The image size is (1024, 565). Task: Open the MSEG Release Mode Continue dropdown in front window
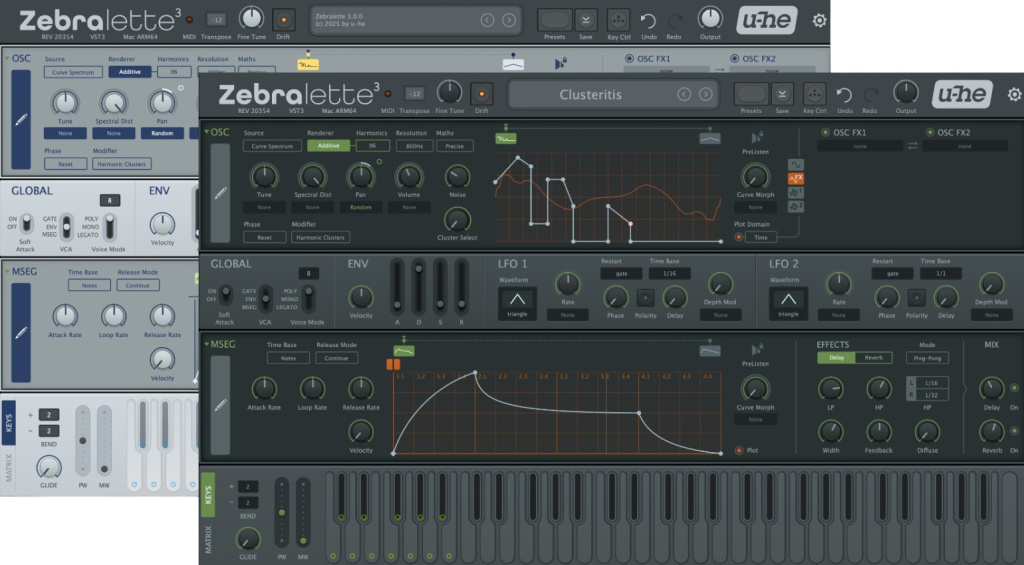(336, 358)
